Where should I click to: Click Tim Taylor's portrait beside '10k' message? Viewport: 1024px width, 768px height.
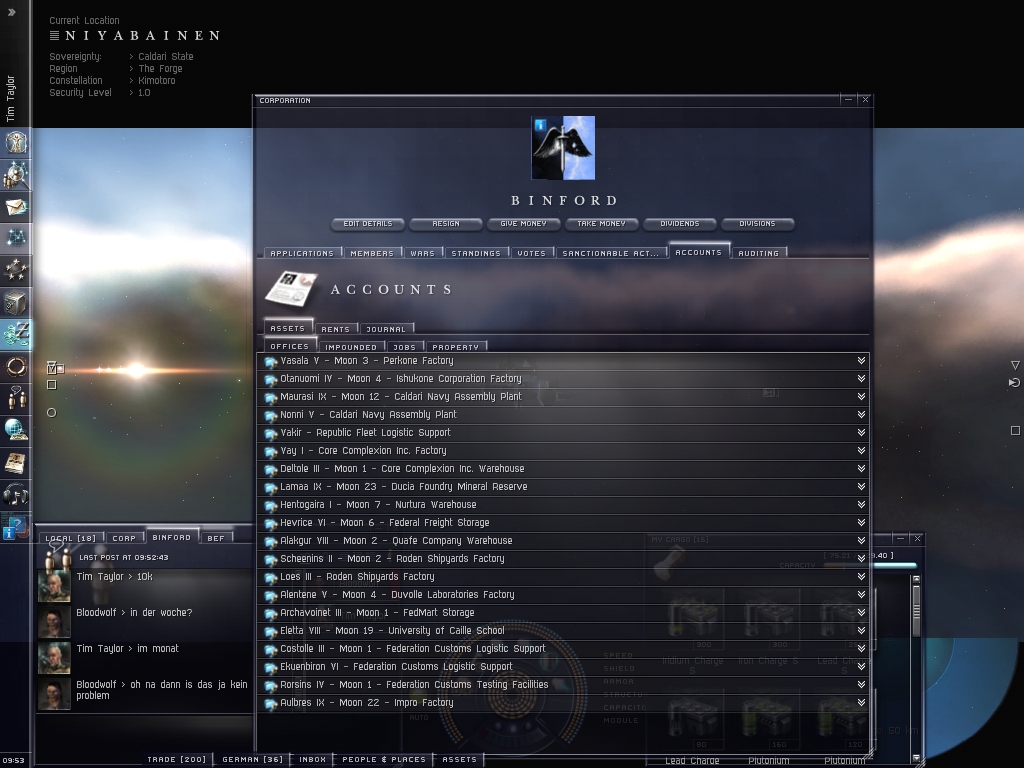[x=54, y=586]
